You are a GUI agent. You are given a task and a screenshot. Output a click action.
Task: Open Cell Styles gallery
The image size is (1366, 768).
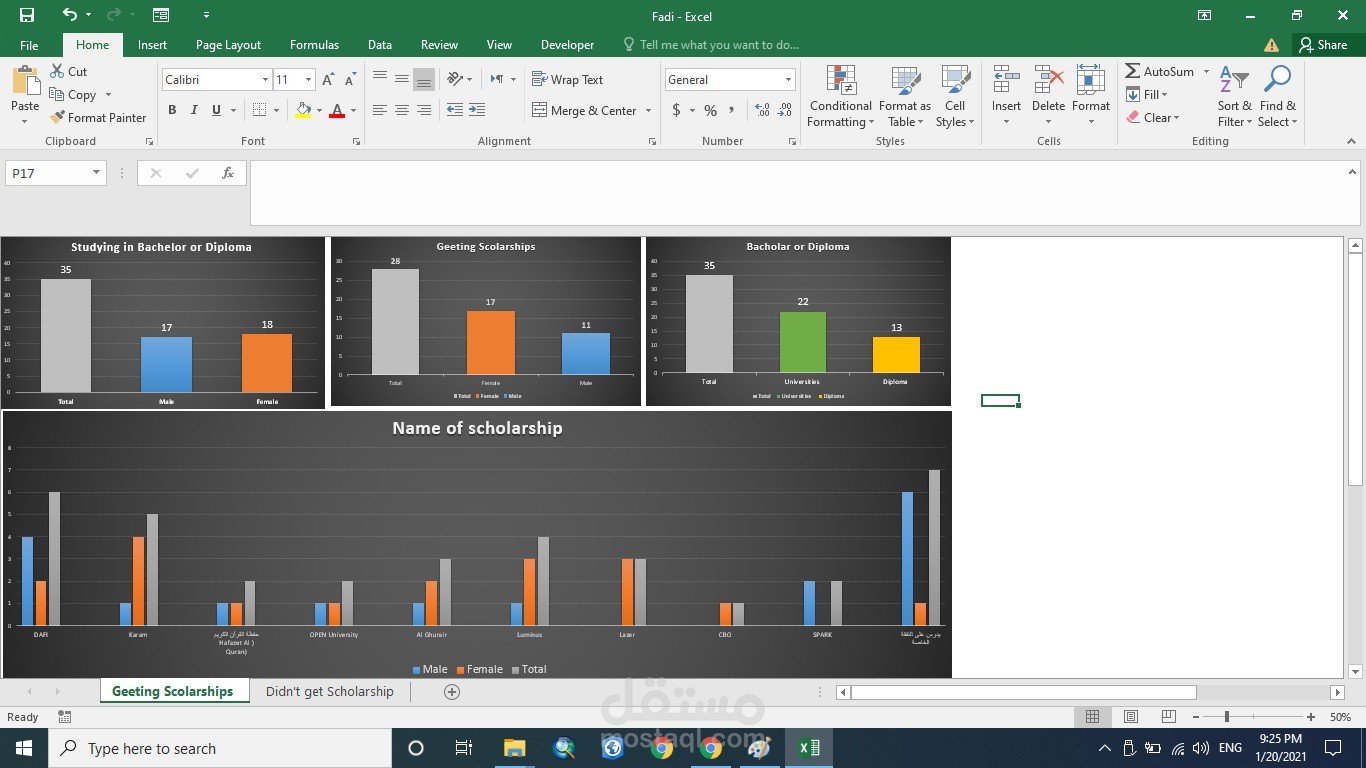pos(955,97)
